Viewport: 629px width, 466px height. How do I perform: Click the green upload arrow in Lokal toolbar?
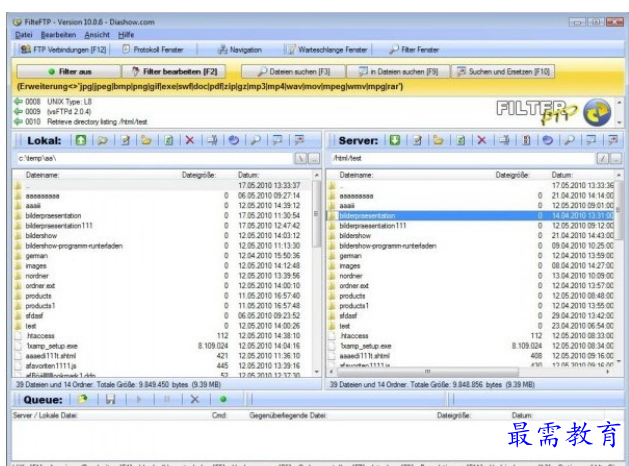pos(81,141)
